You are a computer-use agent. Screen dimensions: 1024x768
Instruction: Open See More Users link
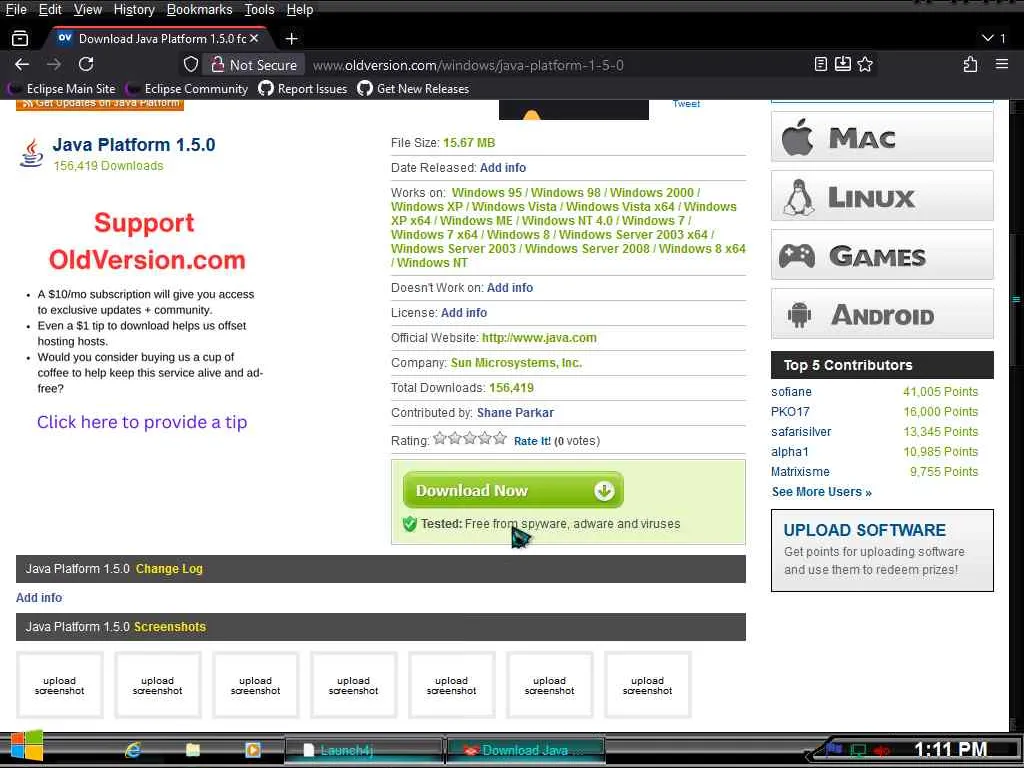[x=822, y=492]
